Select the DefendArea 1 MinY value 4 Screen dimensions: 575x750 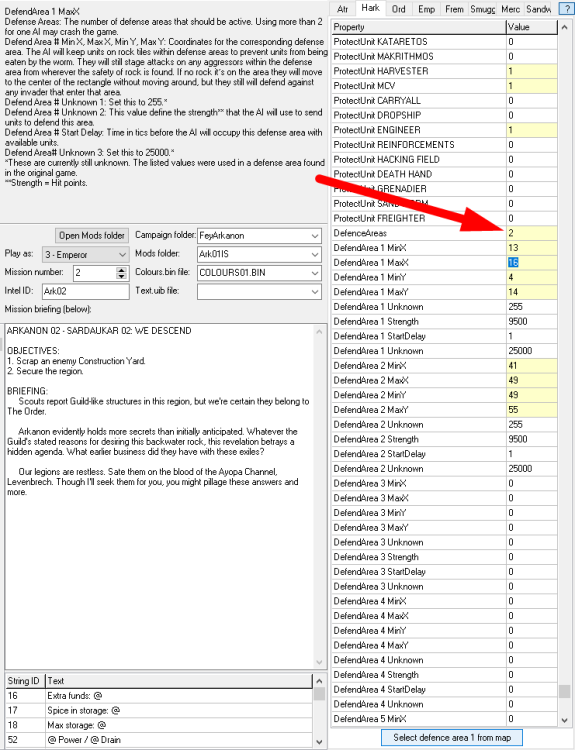point(531,277)
